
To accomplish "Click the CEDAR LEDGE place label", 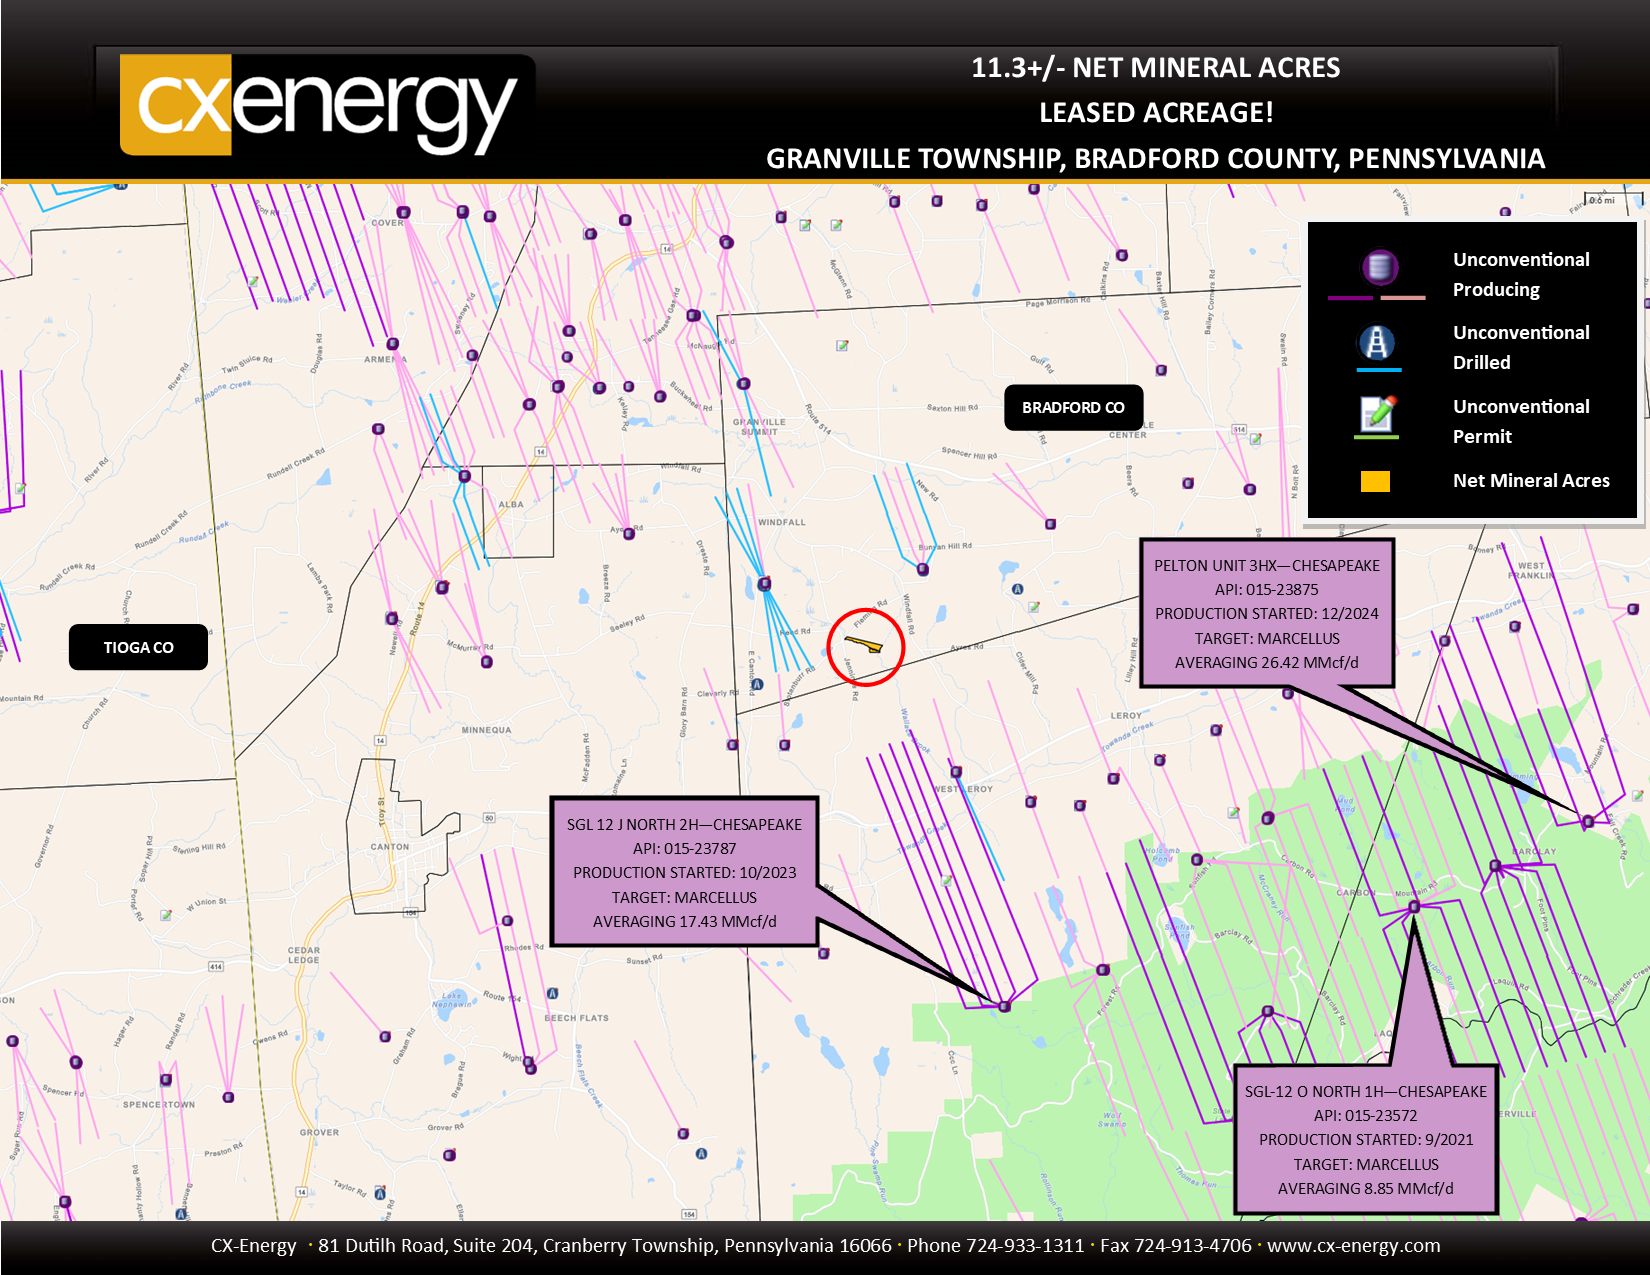I will (304, 955).
